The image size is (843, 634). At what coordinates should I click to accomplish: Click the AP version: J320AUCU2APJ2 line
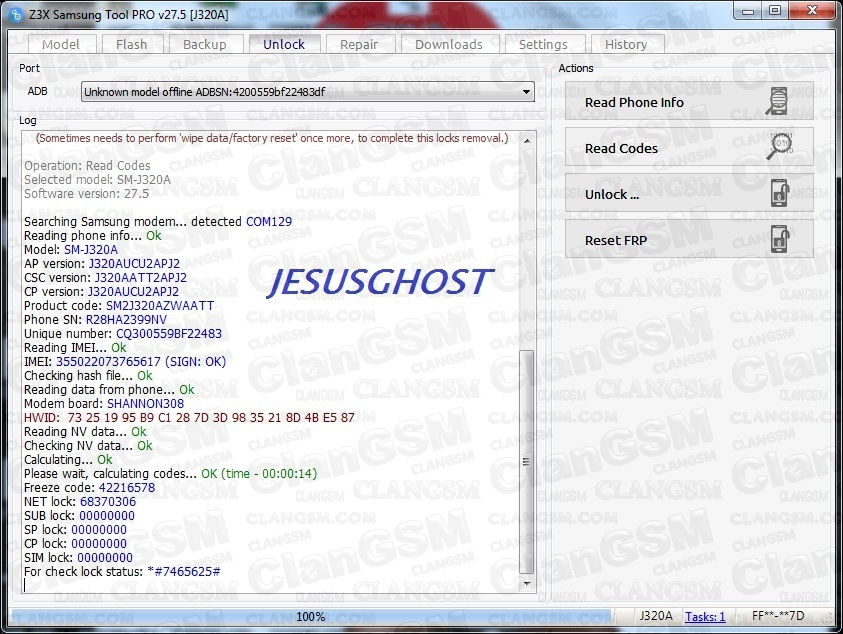[x=102, y=263]
